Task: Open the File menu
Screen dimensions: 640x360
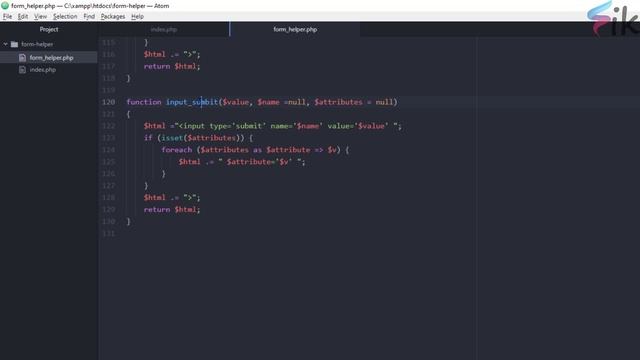Action: click(x=7, y=16)
